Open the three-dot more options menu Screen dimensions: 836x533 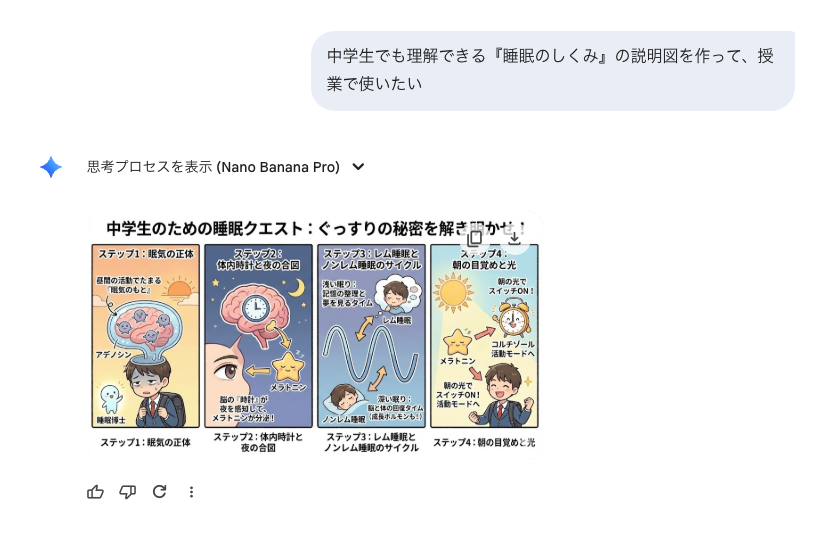pos(191,491)
